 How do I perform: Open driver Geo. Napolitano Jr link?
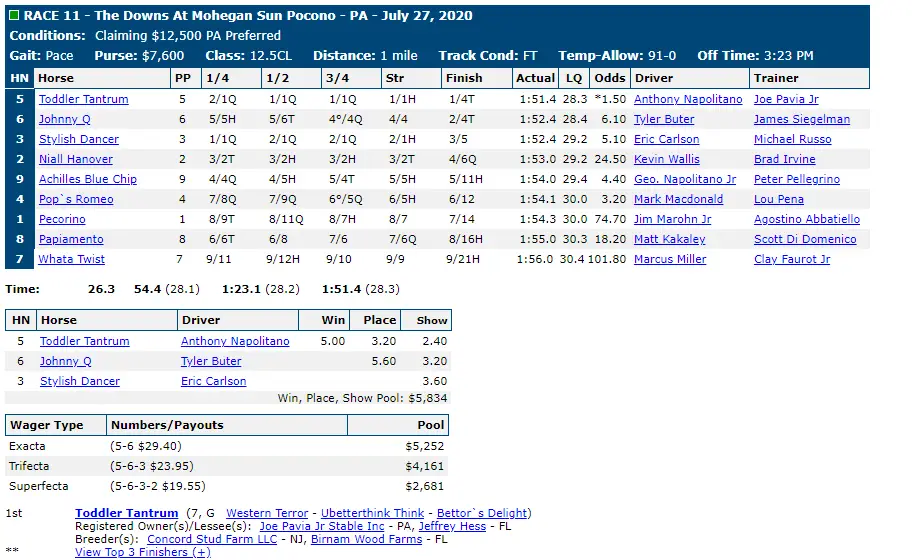tap(685, 179)
